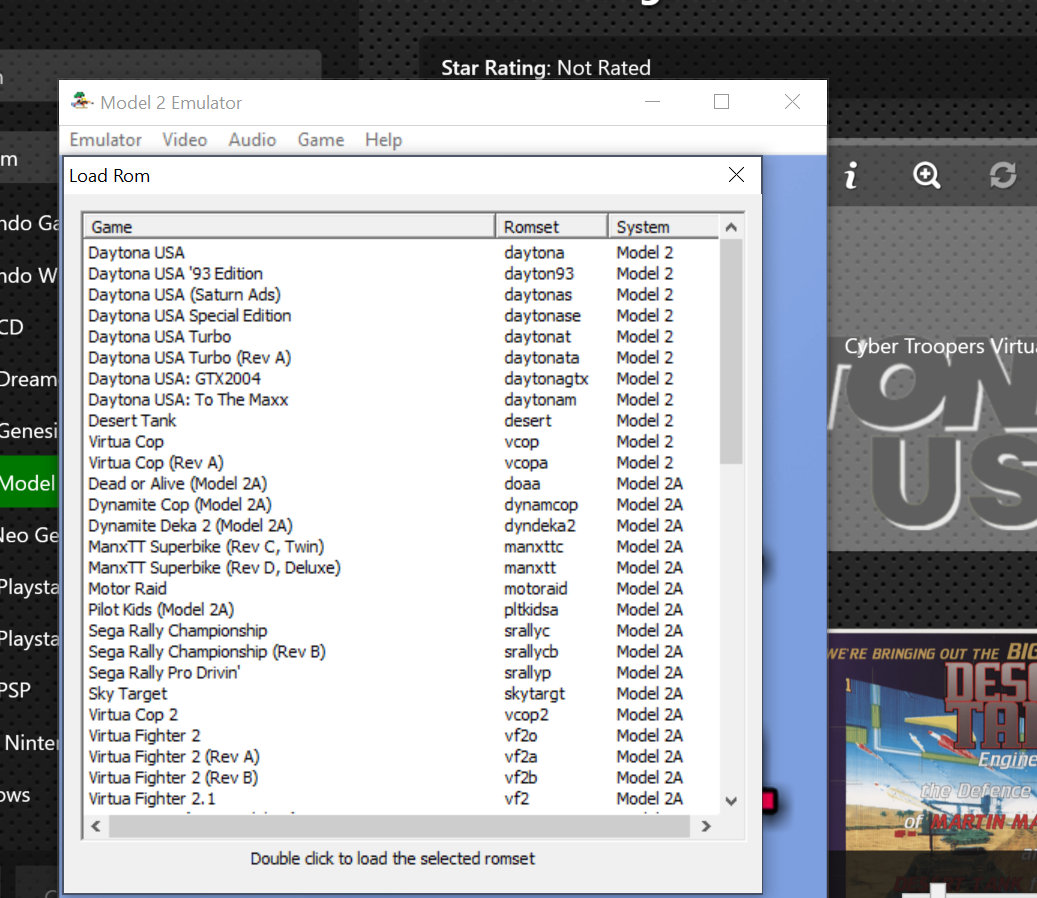Image resolution: width=1037 pixels, height=898 pixels.
Task: Select 'Daytona USA (Saturn Ads)' row
Action: point(401,295)
